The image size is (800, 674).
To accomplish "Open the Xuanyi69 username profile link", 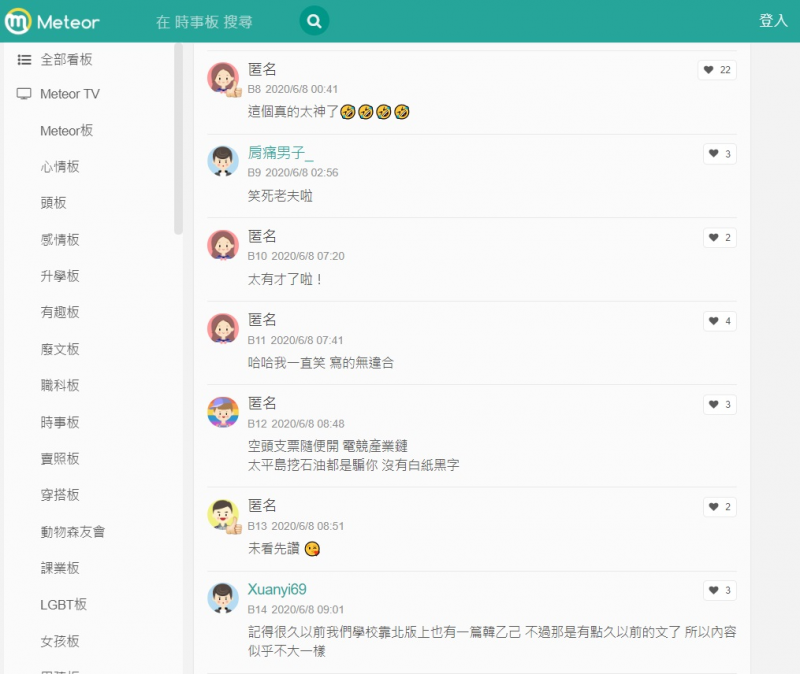I will (277, 589).
